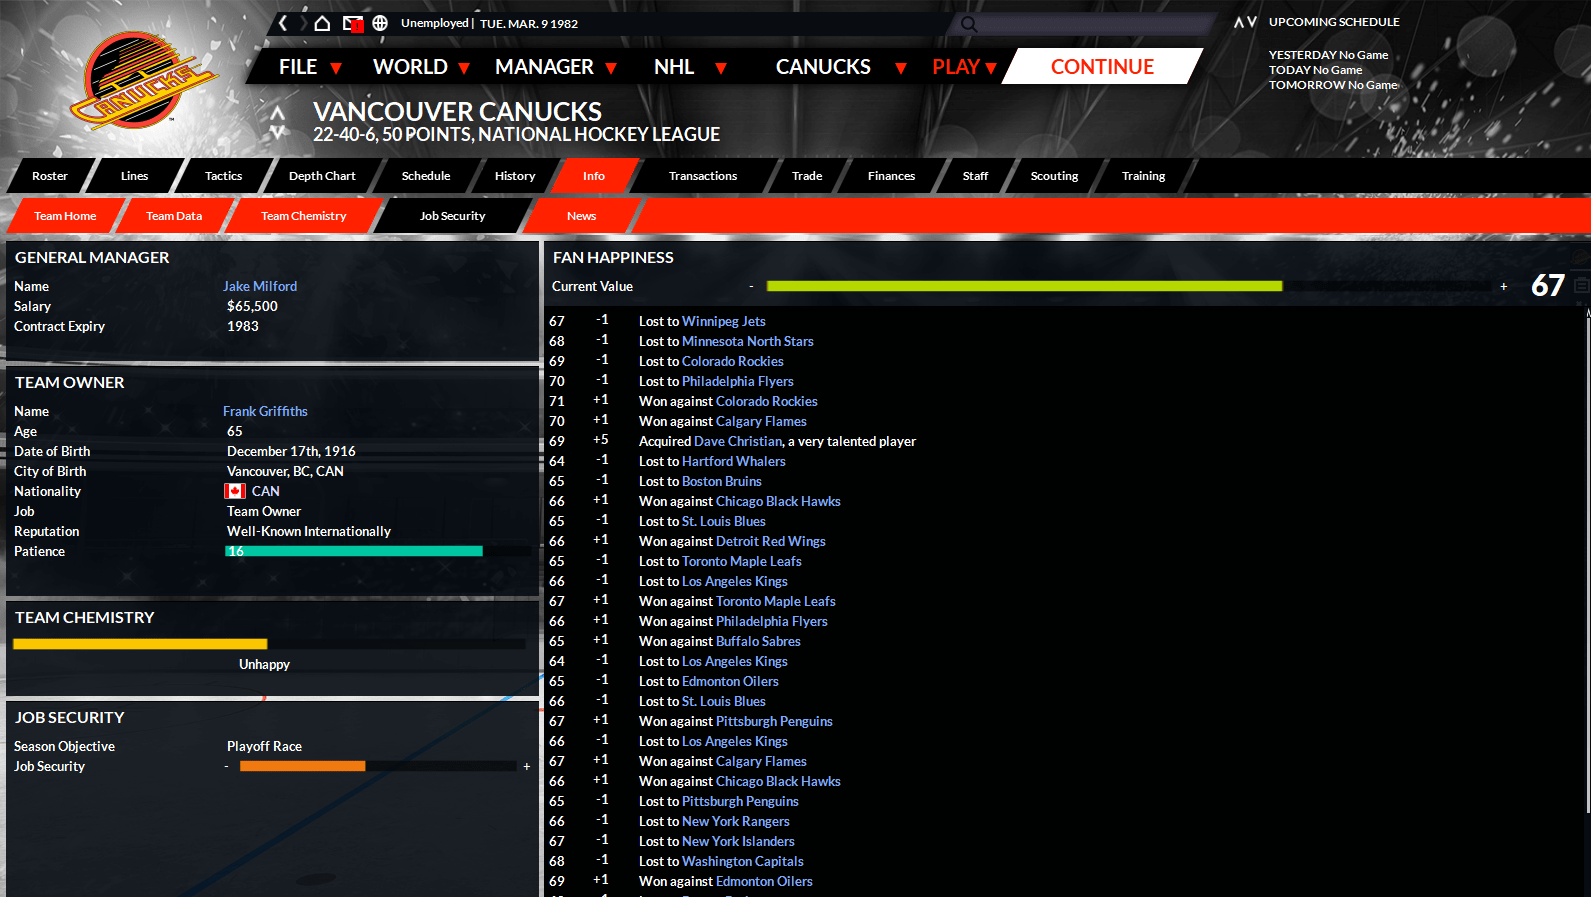Click the 'Unemployed' status text
The height and width of the screenshot is (897, 1591).
tap(435, 23)
